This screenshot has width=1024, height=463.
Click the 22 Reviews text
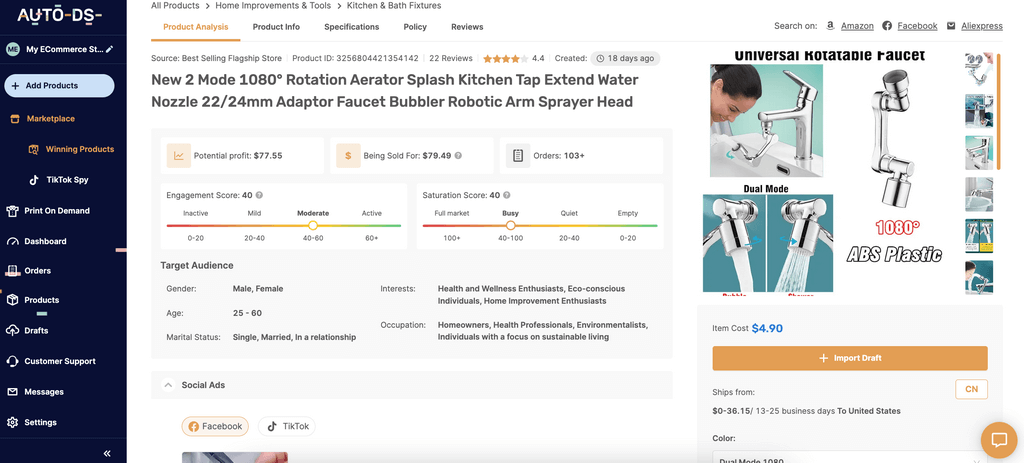(451, 59)
